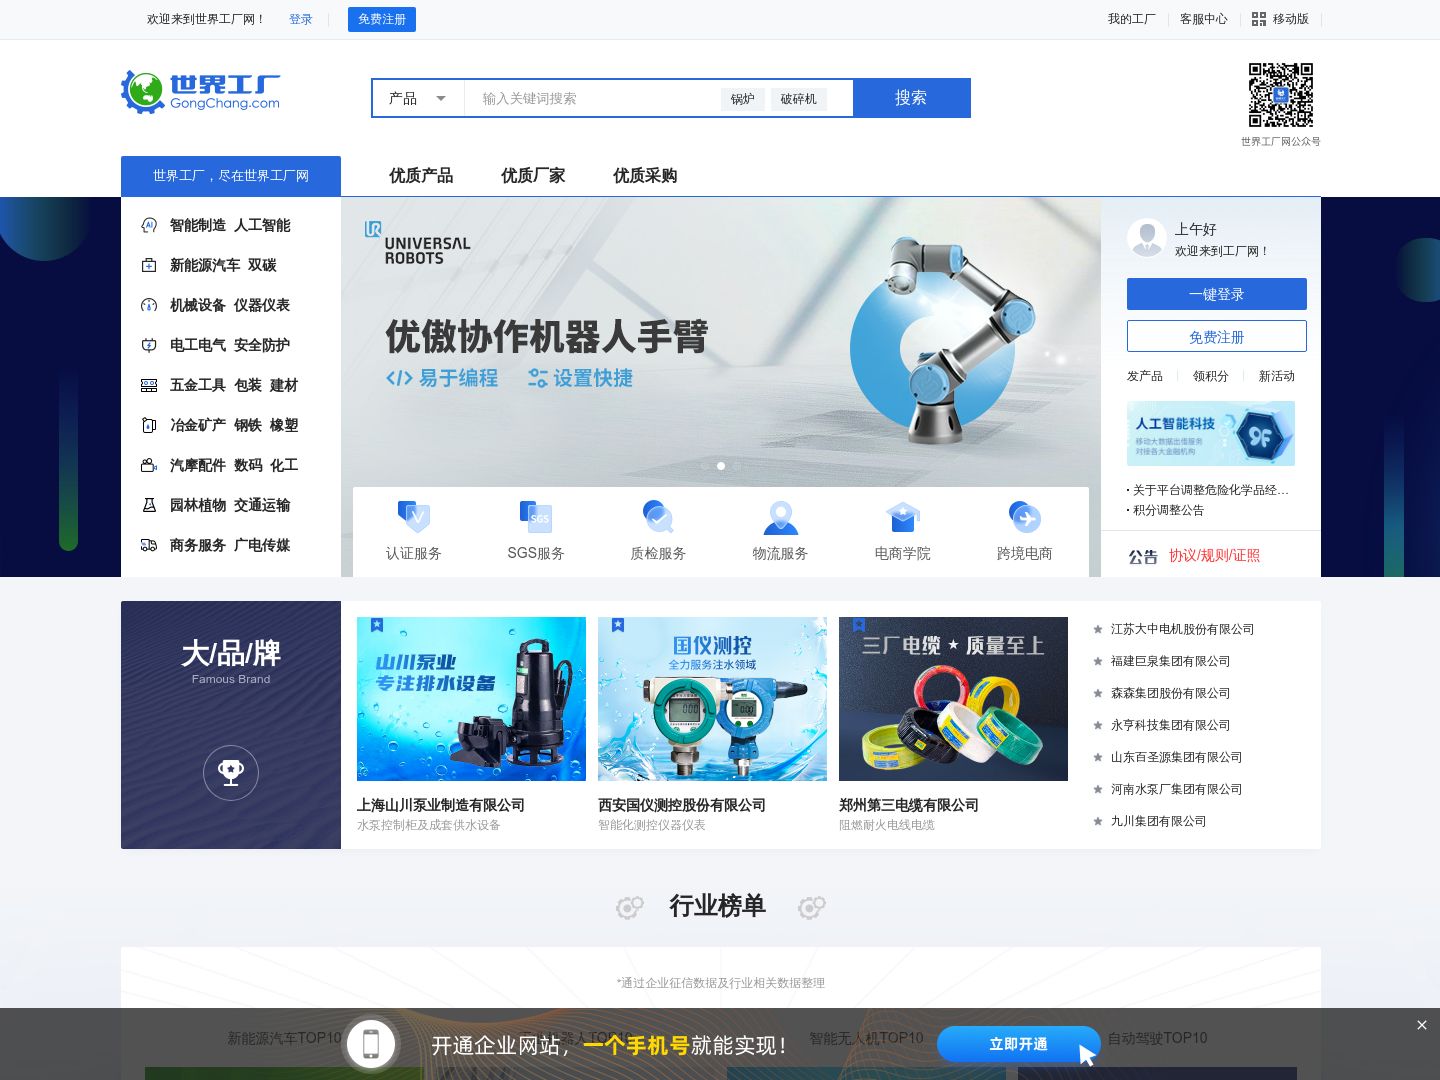Image resolution: width=1440 pixels, height=1080 pixels.
Task: Click the 汽摩配件 category icon
Action: [x=149, y=465]
